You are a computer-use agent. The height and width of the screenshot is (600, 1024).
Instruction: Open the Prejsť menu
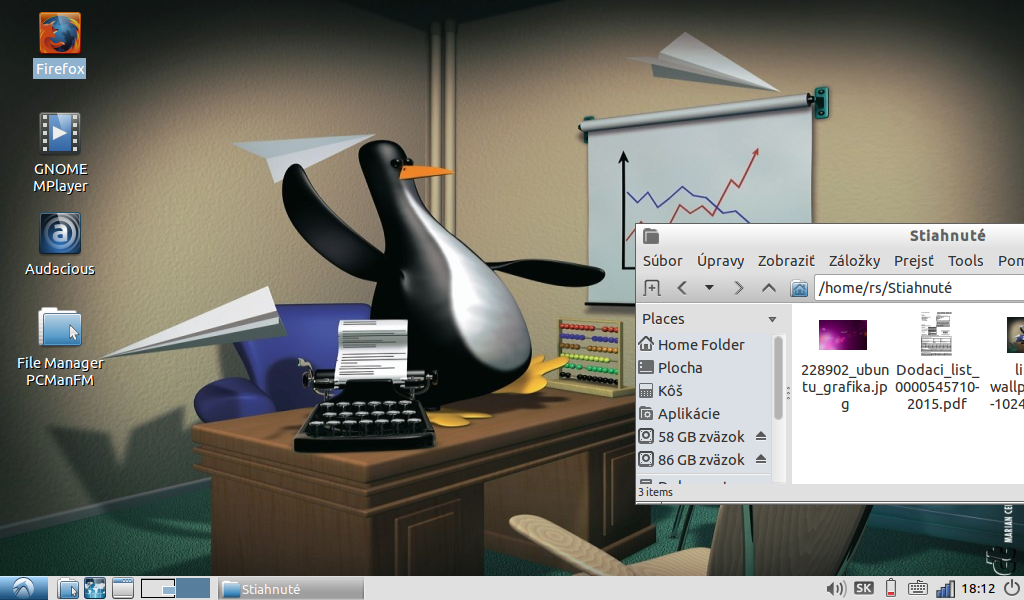tap(914, 261)
